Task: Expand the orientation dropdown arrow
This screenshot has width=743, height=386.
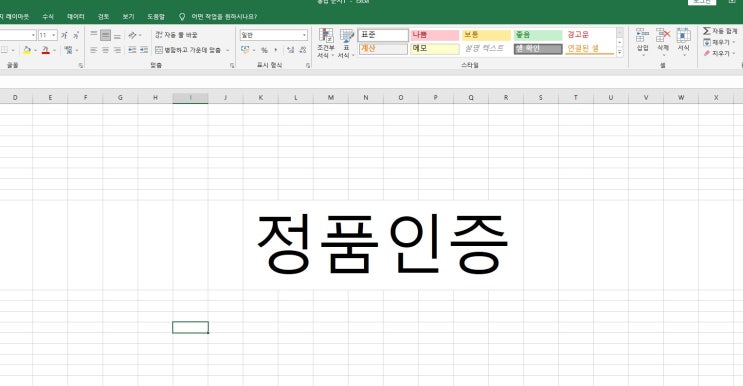Action: (x=140, y=36)
